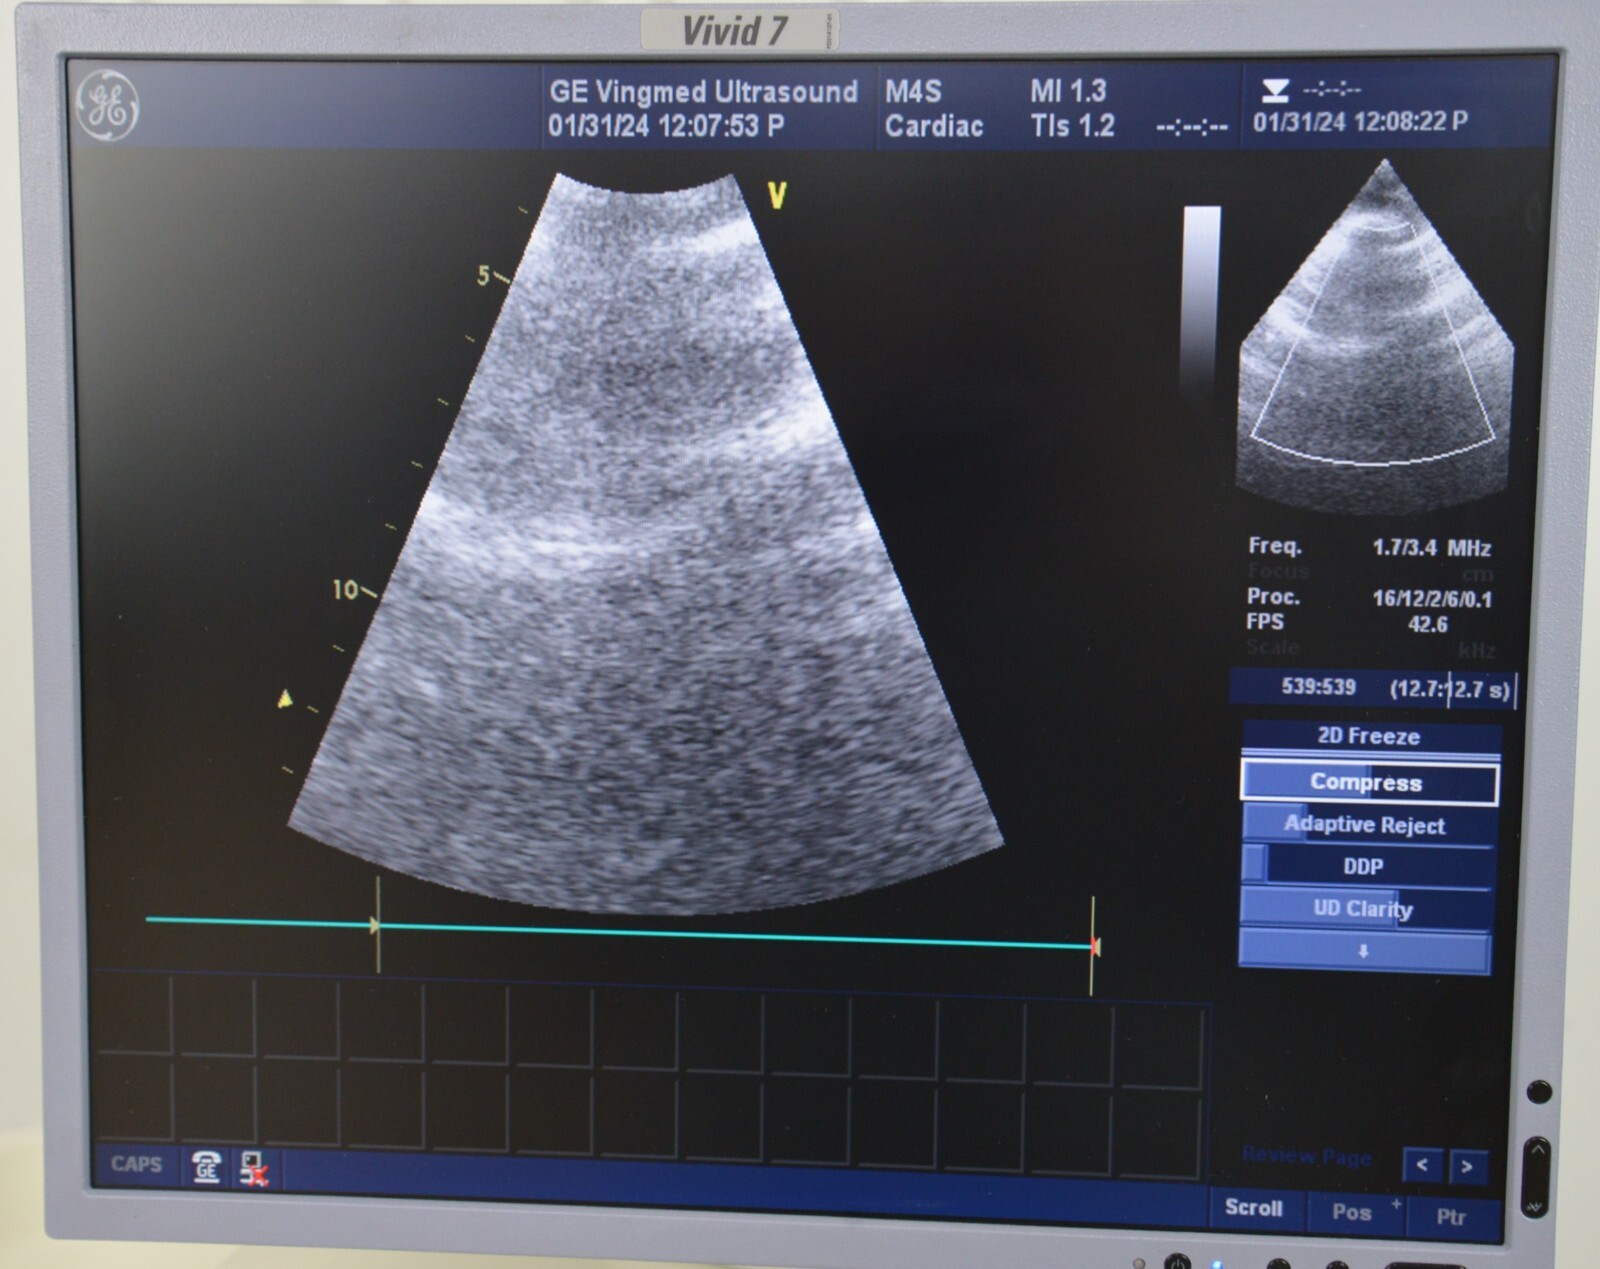1600x1269 pixels.
Task: Click the download arrow icon above the timestamp
Action: (1275, 91)
